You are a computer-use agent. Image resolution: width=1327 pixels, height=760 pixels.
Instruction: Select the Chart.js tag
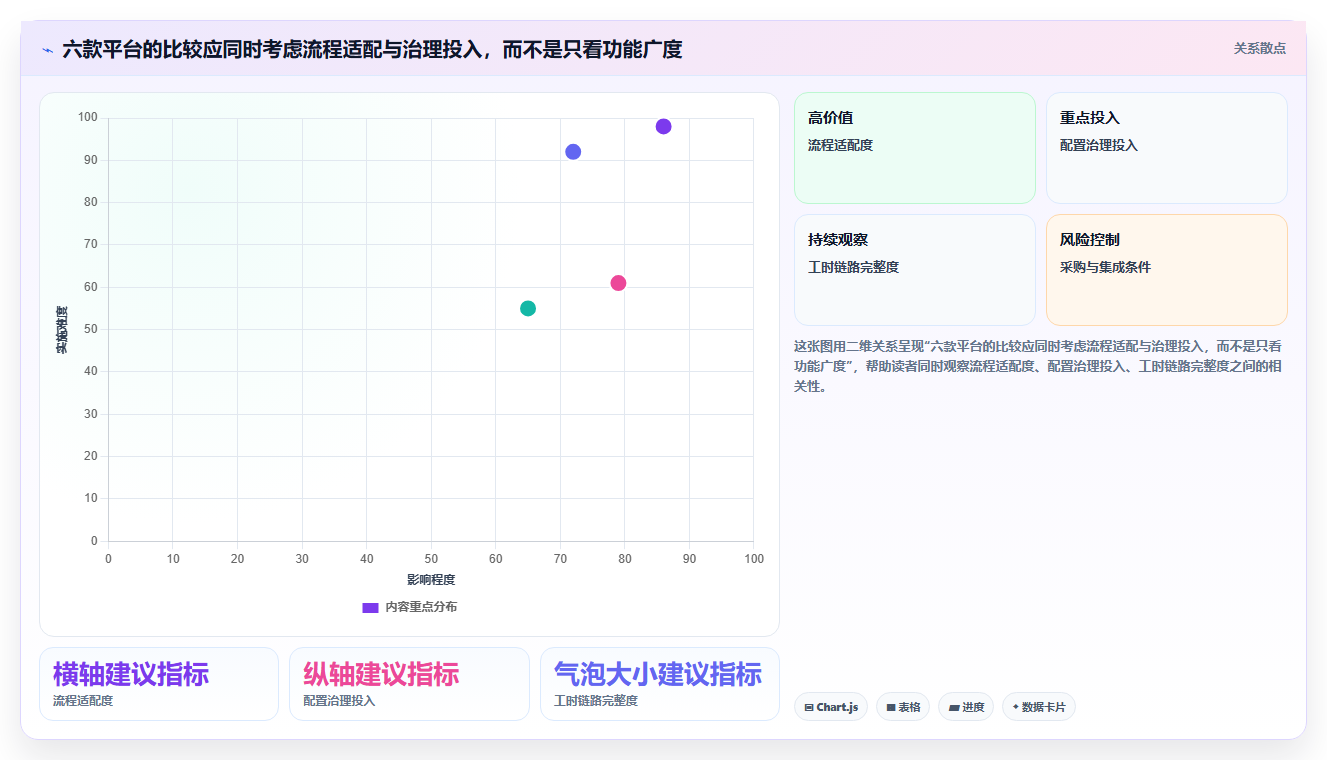click(x=831, y=707)
